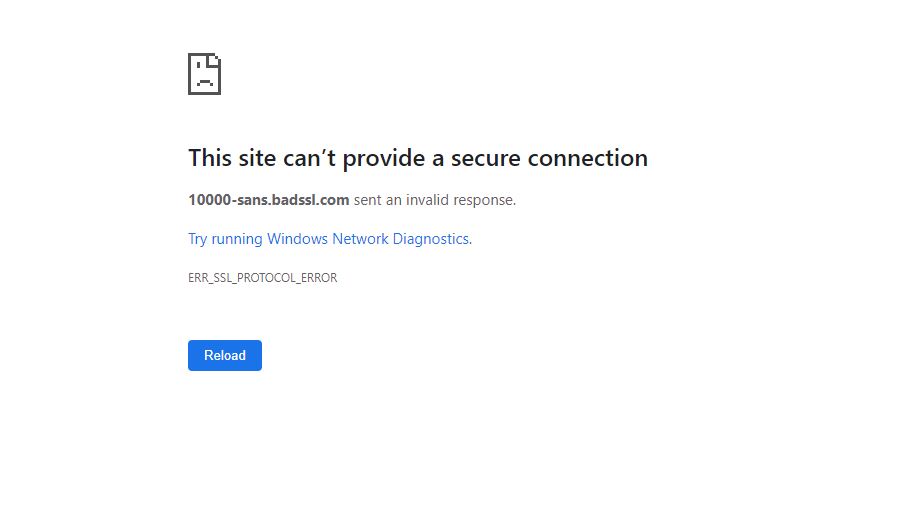This screenshot has width=920, height=528.
Task: Click the word "Network" in the link
Action: click(x=359, y=239)
